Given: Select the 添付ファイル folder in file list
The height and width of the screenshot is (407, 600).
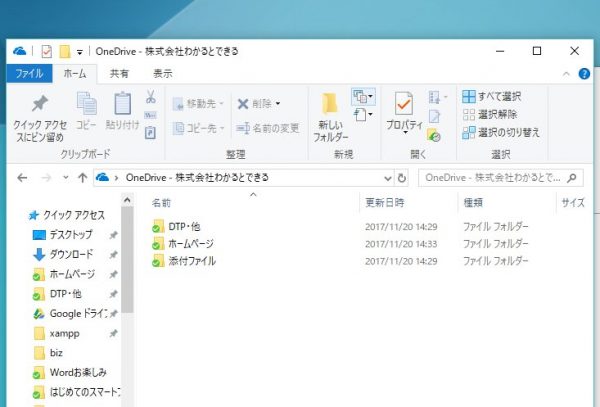Looking at the screenshot, I should pyautogui.click(x=184, y=261).
